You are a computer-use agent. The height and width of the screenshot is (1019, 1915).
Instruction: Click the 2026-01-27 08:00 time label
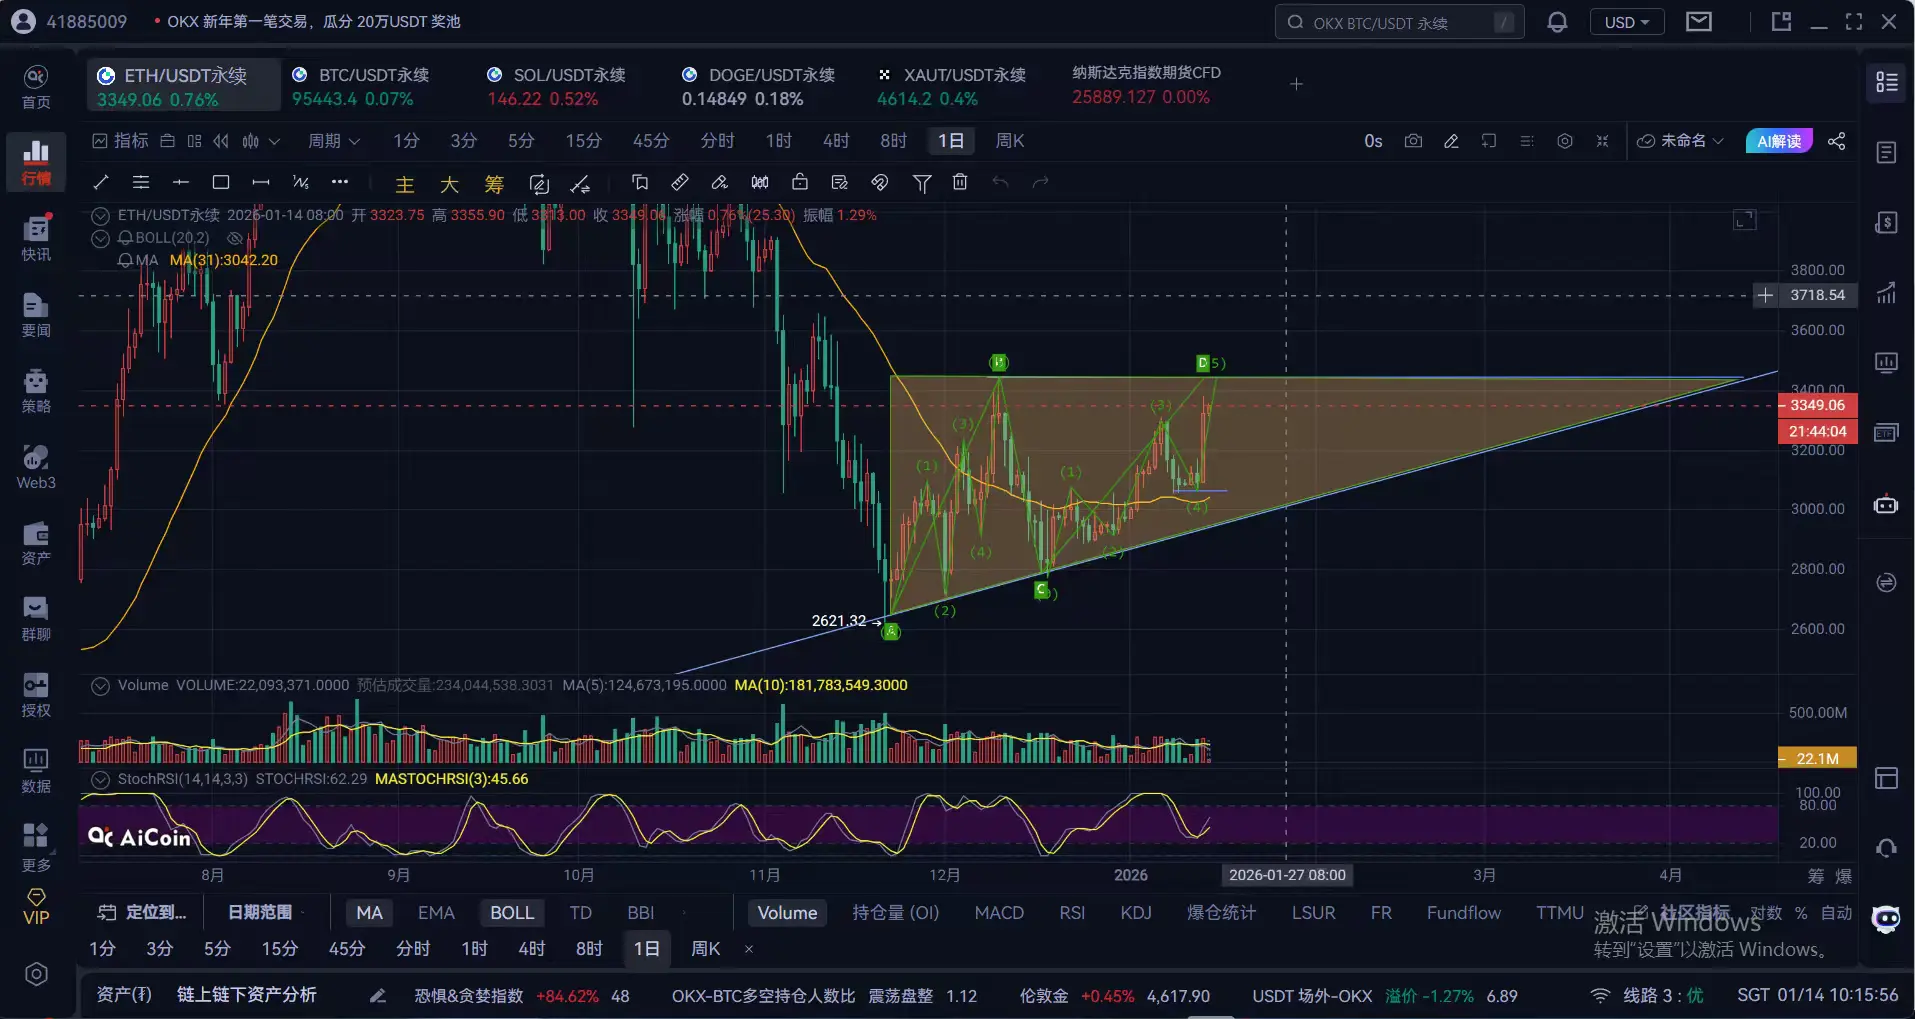tap(1287, 875)
